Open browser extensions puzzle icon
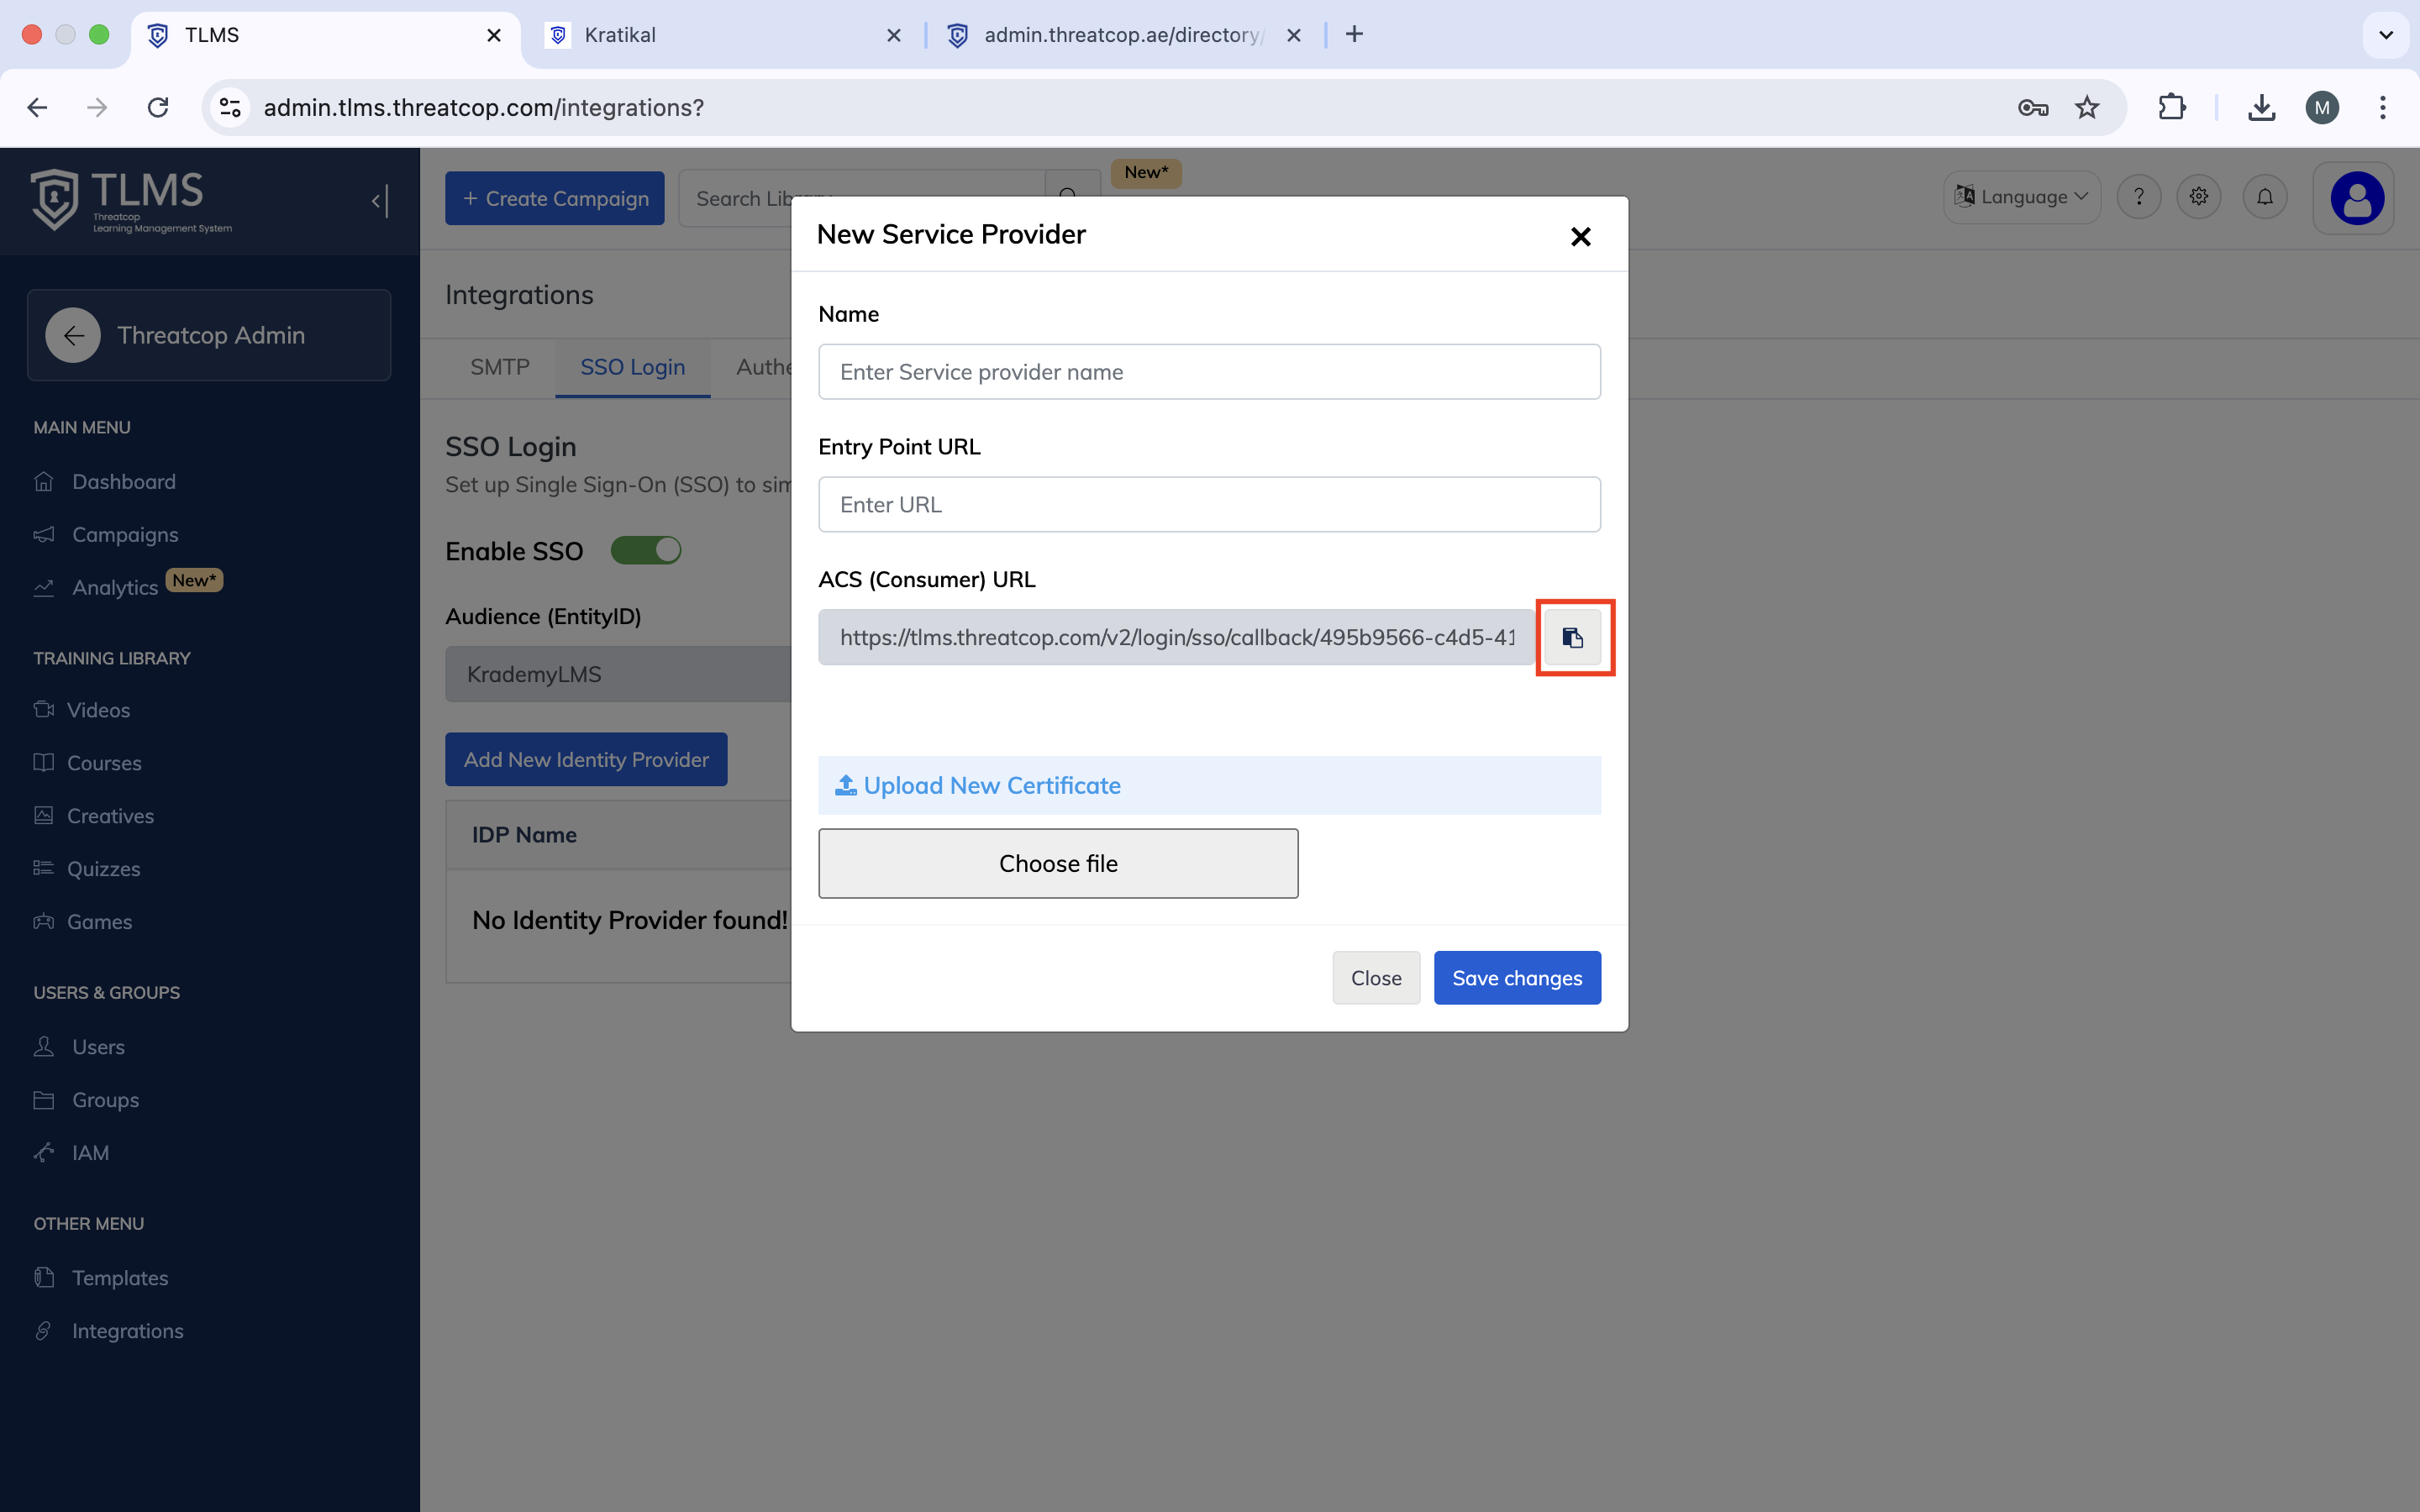The height and width of the screenshot is (1512, 2420). 2171,107
